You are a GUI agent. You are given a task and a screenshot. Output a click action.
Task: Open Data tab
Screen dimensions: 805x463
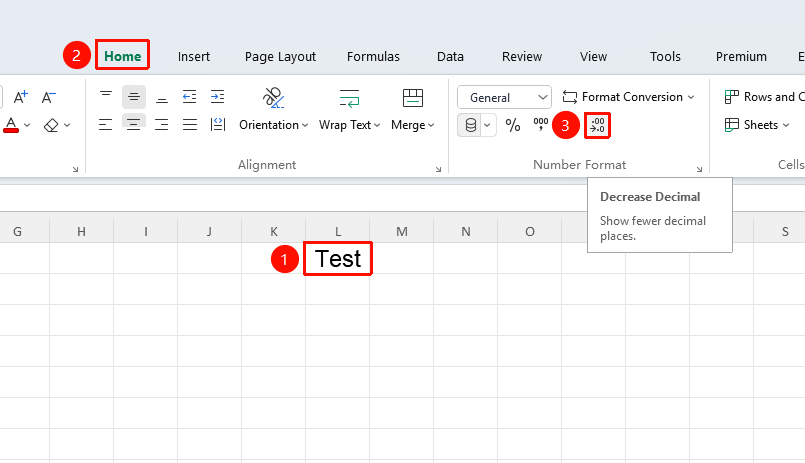450,56
